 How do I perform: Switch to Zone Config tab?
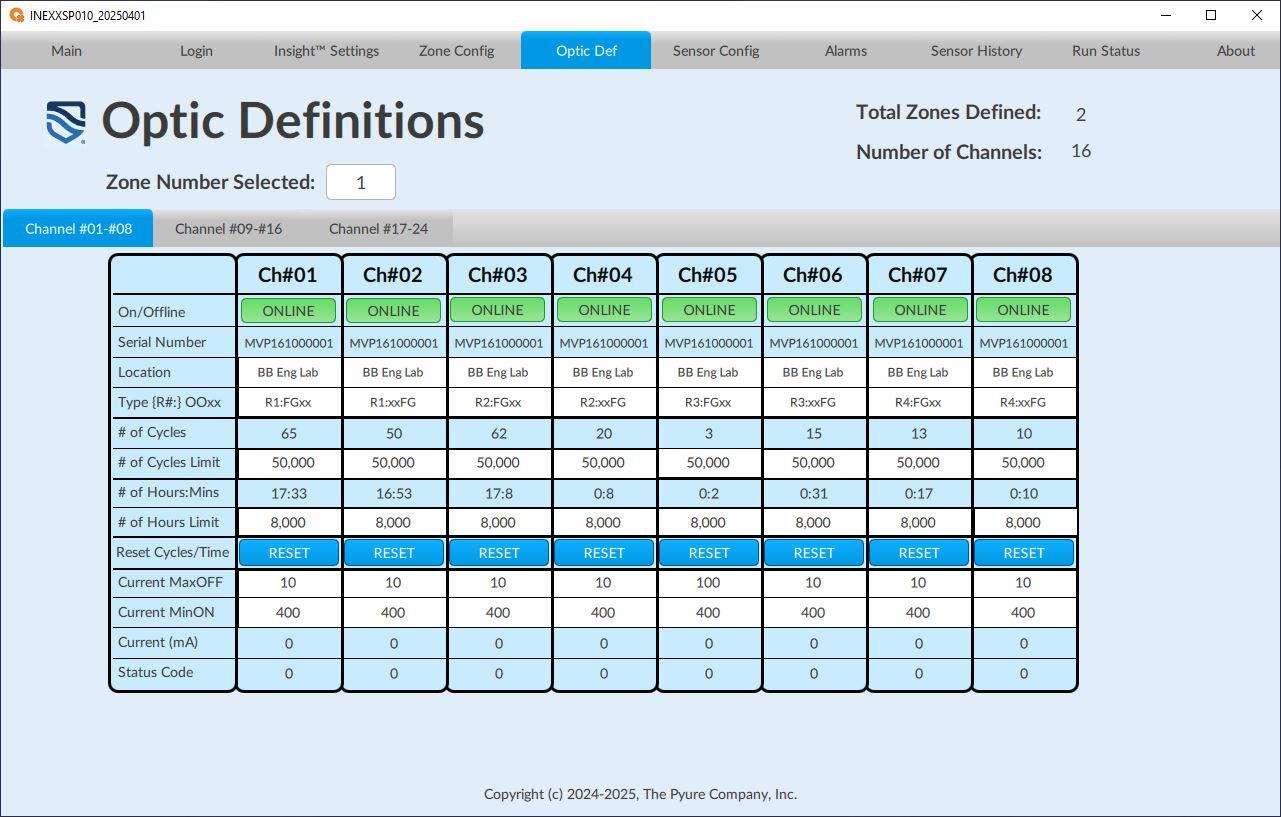click(x=456, y=50)
